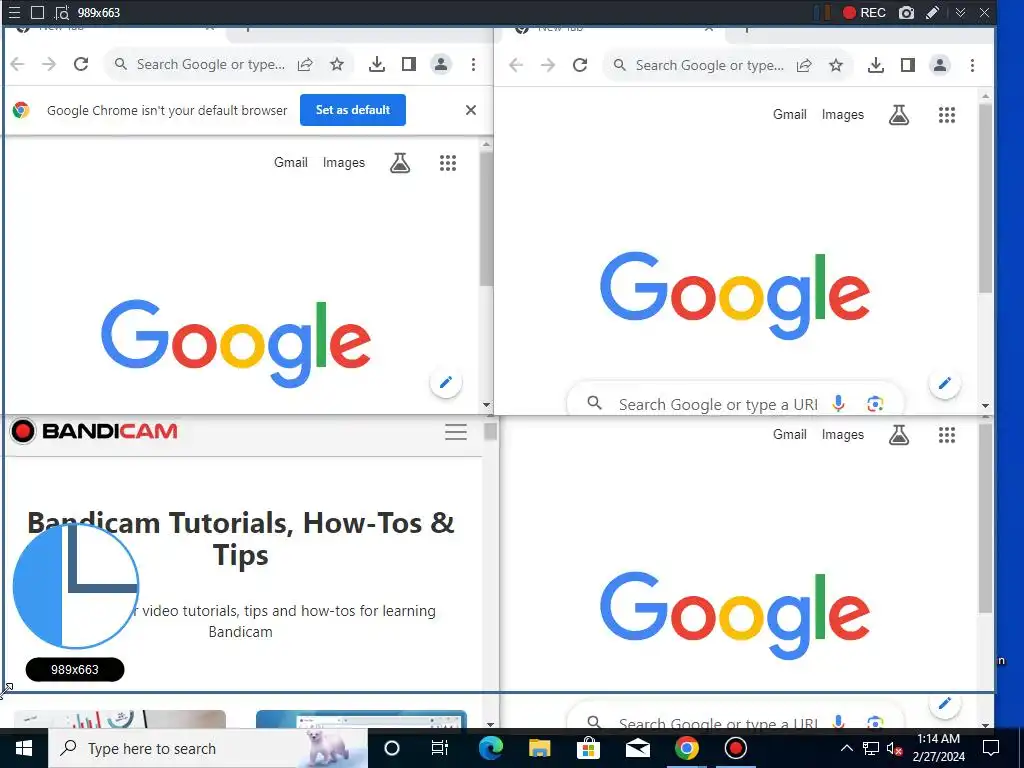The width and height of the screenshot is (1024, 768).
Task: Click the Set as default button
Action: (353, 110)
